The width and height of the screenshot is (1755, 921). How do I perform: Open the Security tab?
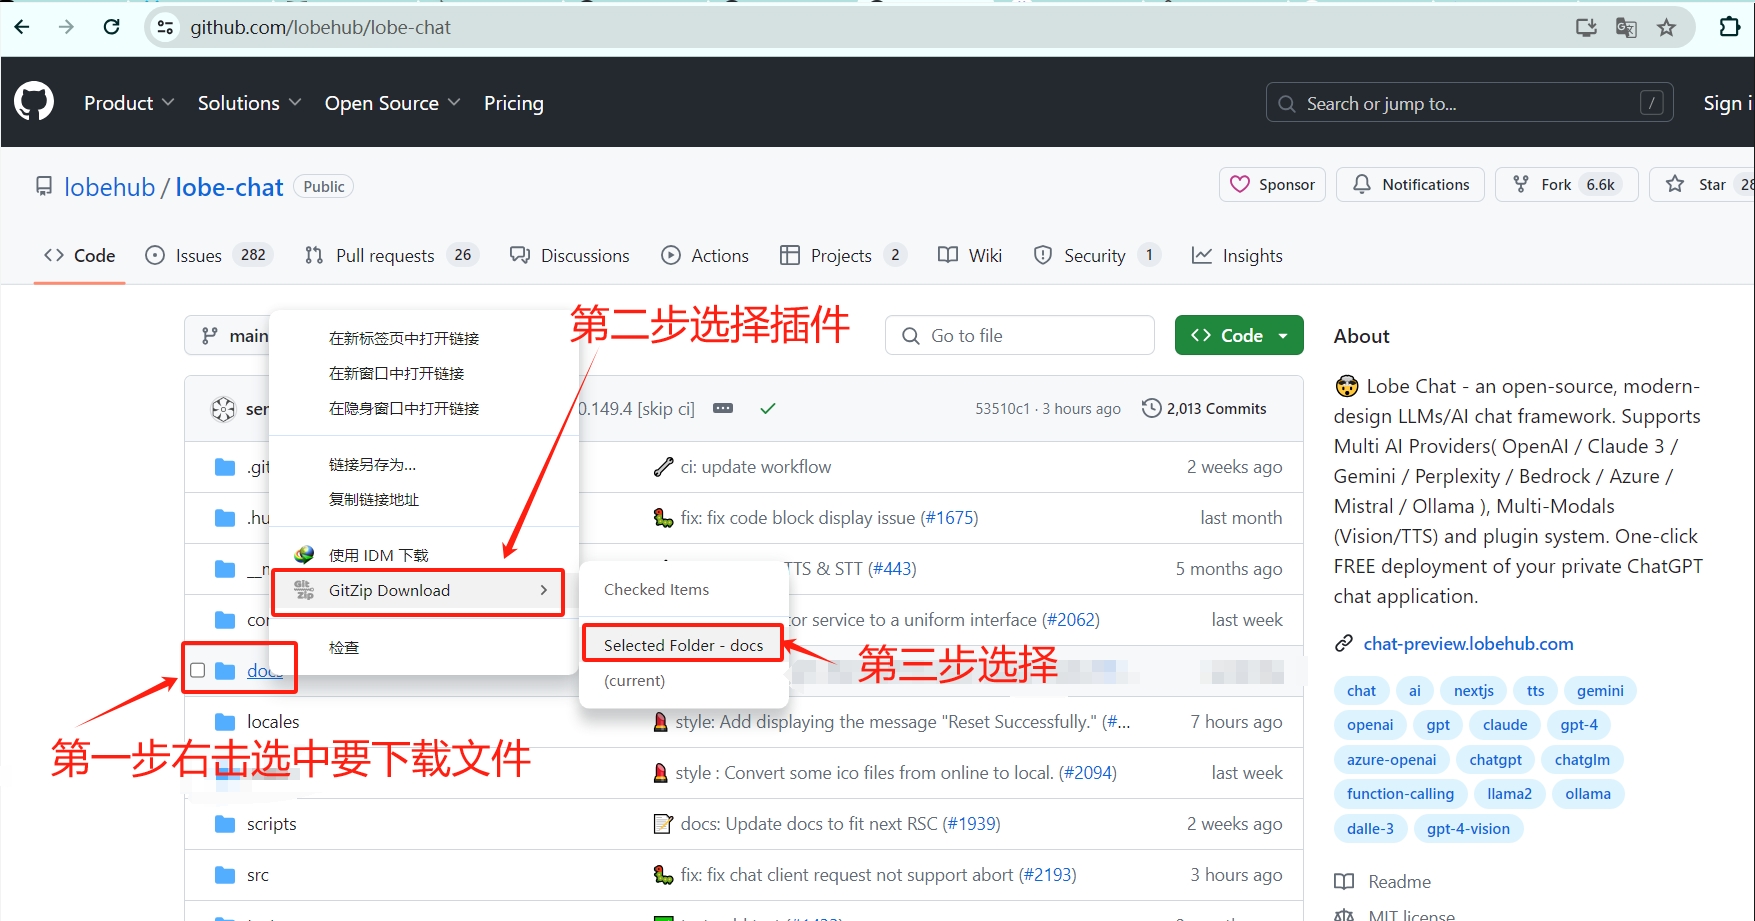coord(1096,256)
